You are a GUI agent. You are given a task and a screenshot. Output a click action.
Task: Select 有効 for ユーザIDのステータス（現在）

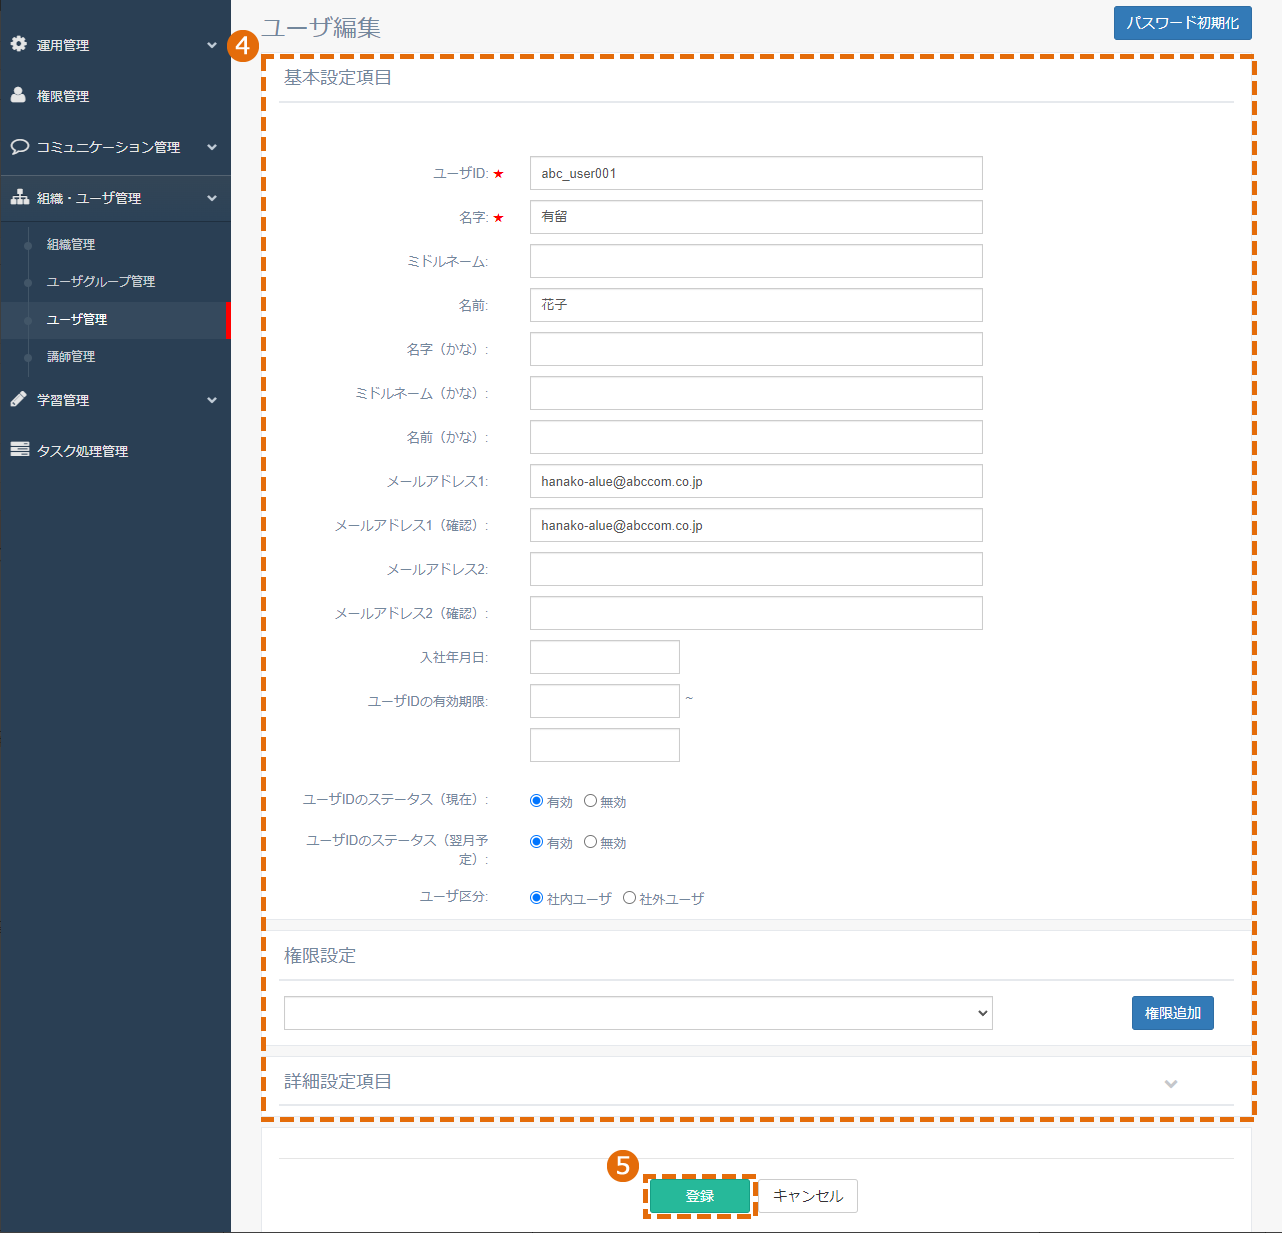[x=536, y=801]
